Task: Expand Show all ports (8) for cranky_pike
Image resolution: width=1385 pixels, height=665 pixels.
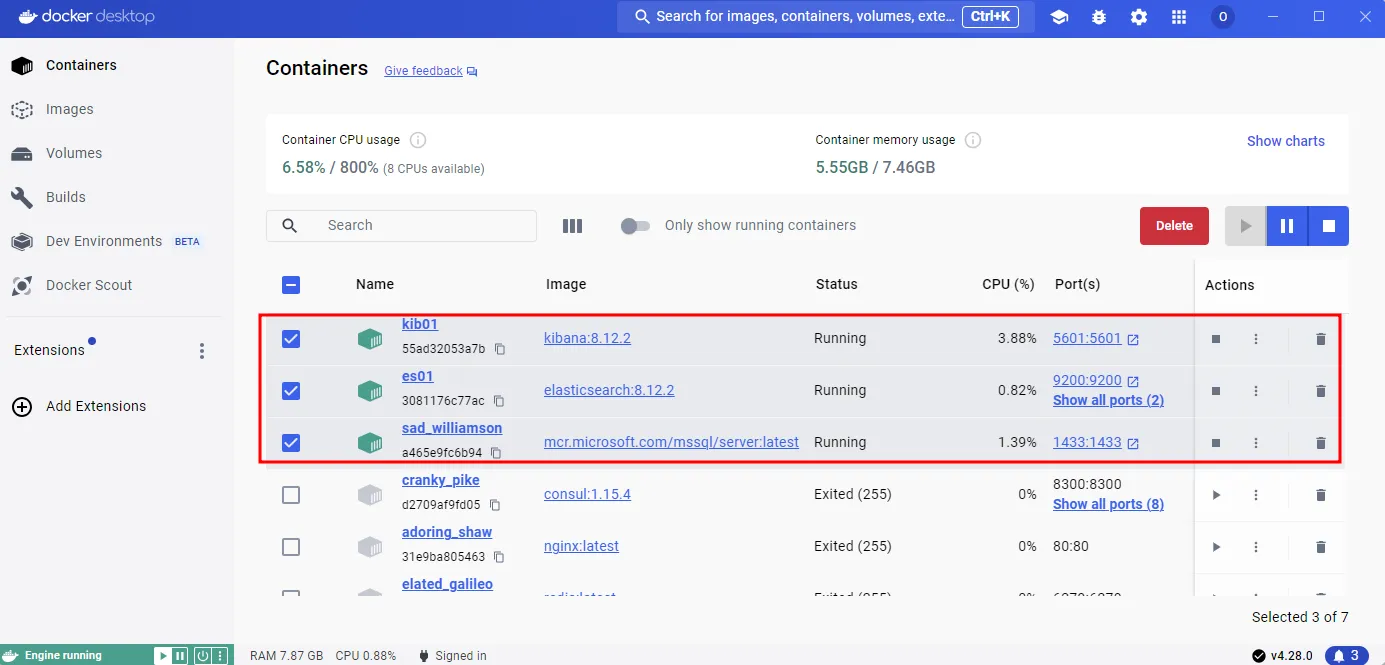Action: 1108,504
